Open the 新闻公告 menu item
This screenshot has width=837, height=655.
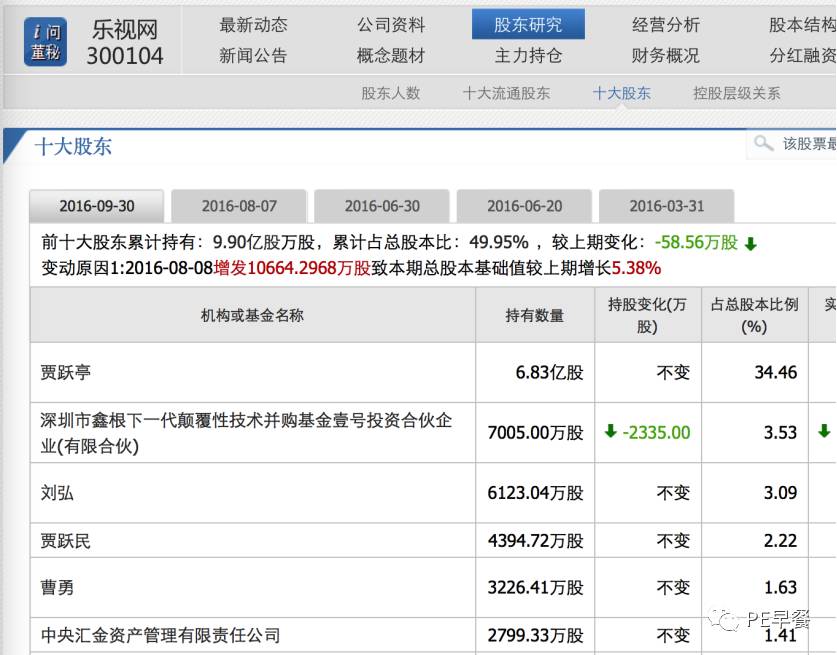click(253, 56)
